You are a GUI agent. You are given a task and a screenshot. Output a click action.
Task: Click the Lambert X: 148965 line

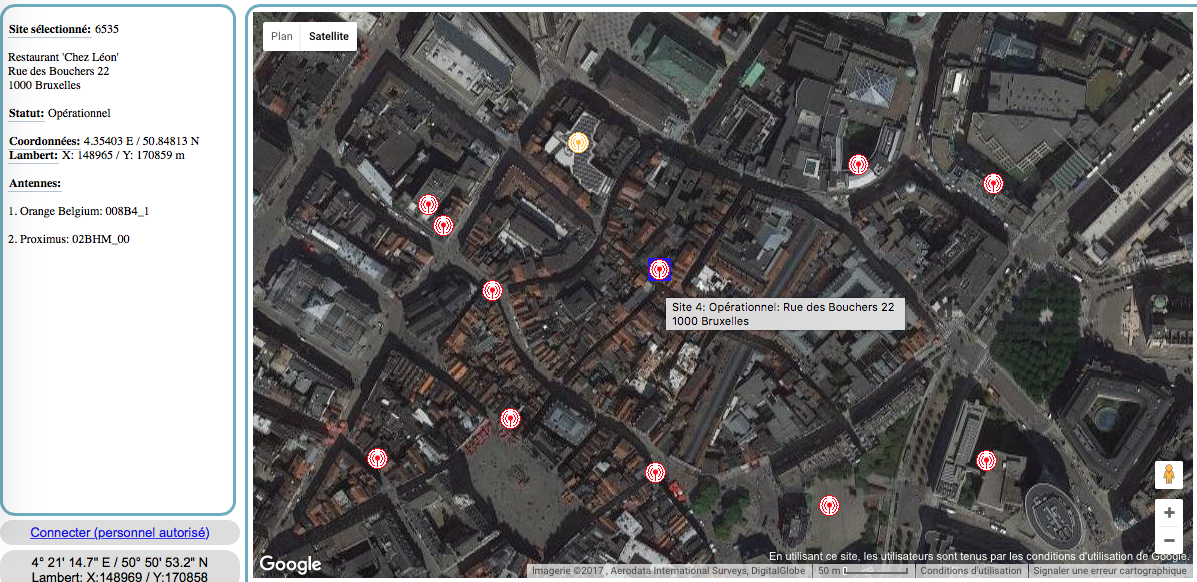click(x=96, y=155)
